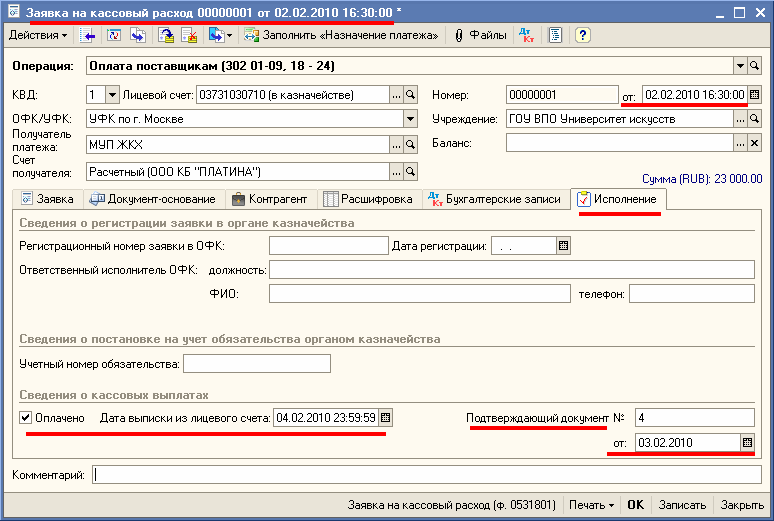Open calendar for confirming document date
Screen dimensions: 774x521
746,442
